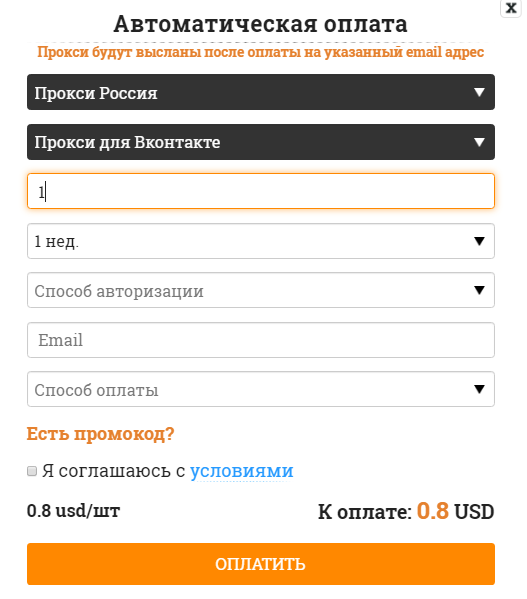Expand the Способ авторизации dropdown
The width and height of the screenshot is (527, 599).
[261, 290]
